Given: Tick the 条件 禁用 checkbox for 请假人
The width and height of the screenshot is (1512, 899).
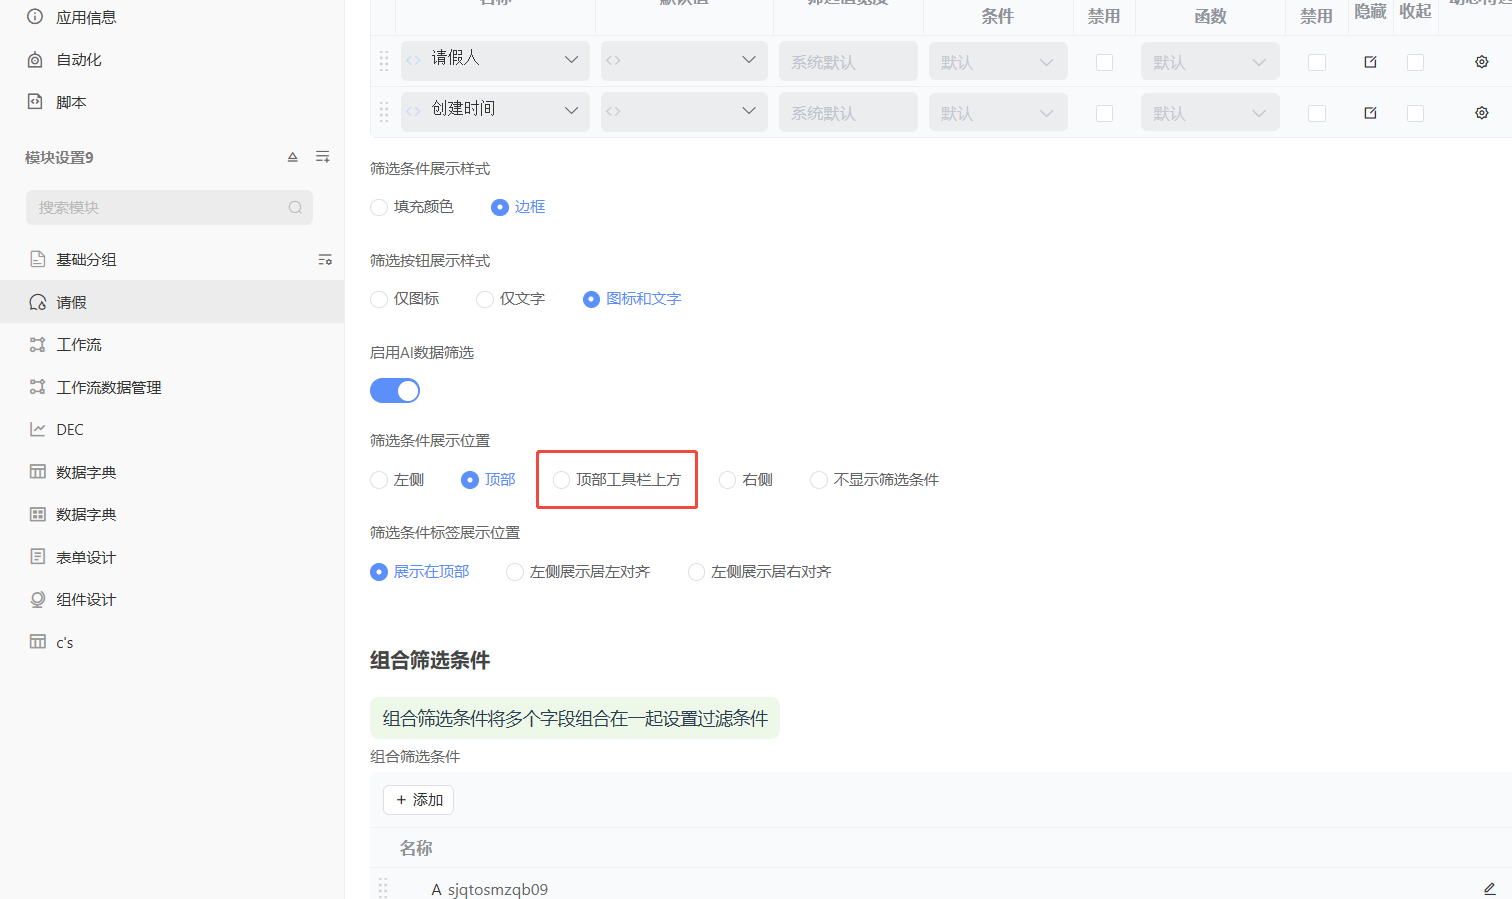Looking at the screenshot, I should 1104,62.
